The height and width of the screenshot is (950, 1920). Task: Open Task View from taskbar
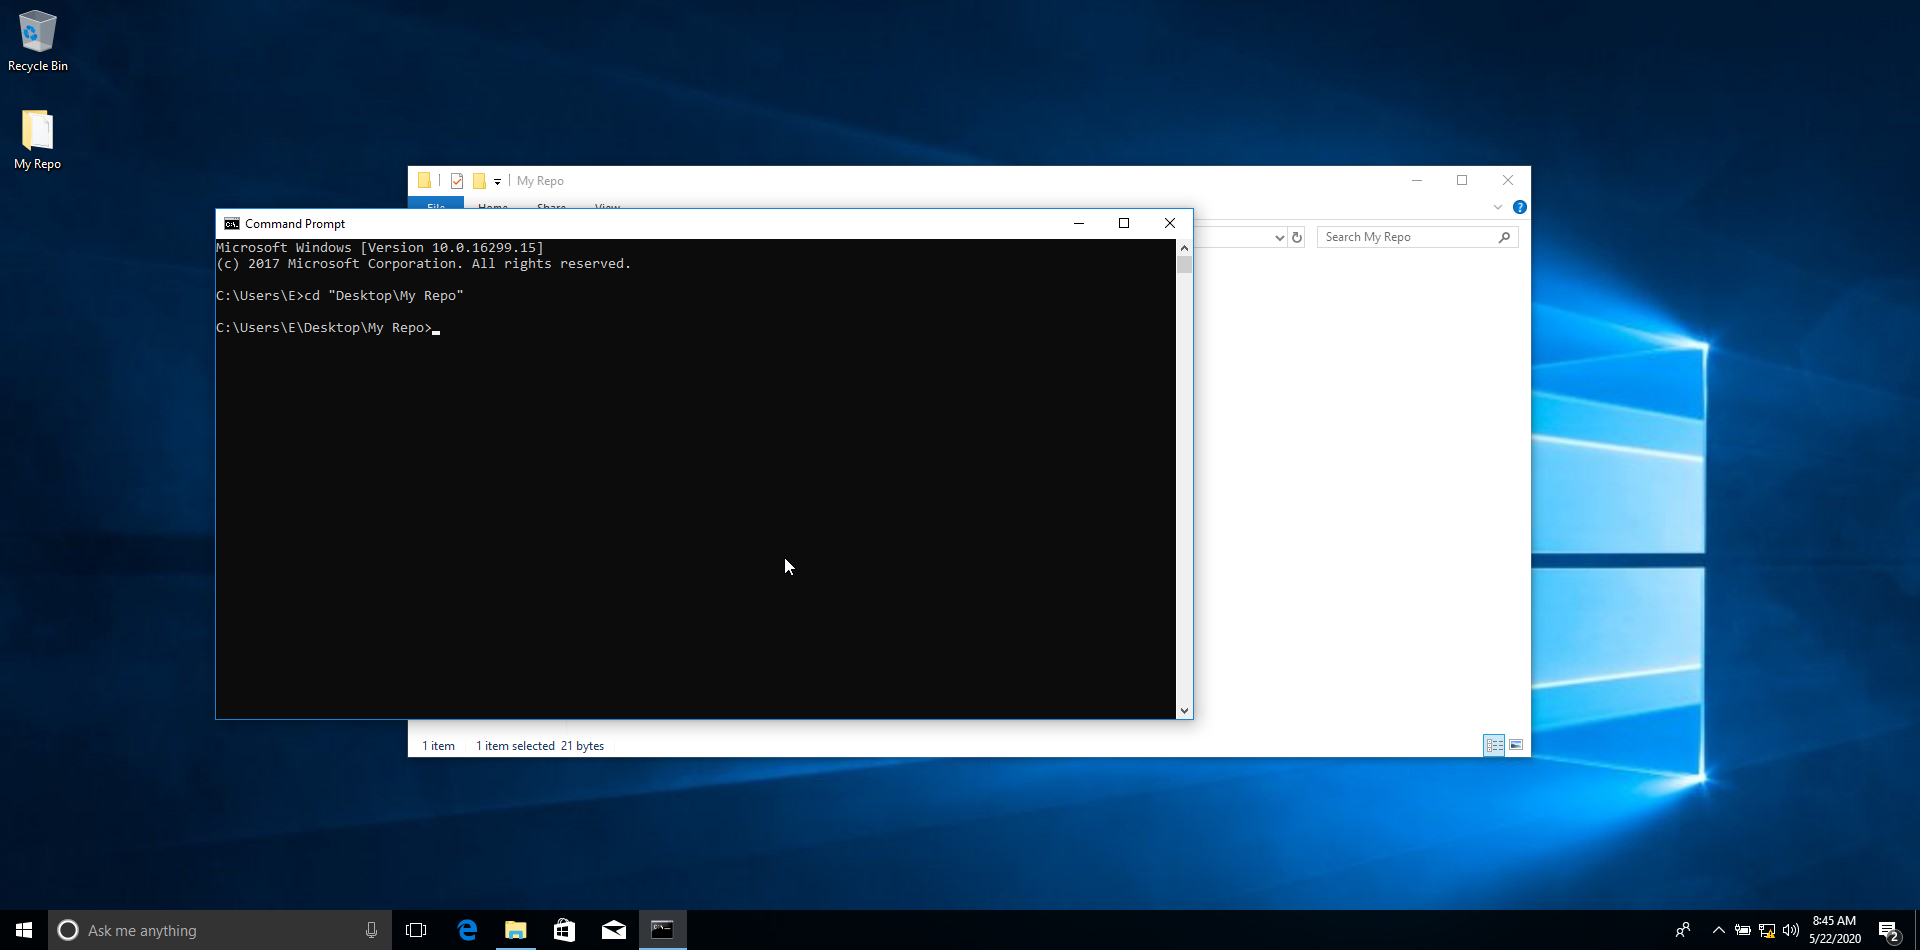(416, 930)
